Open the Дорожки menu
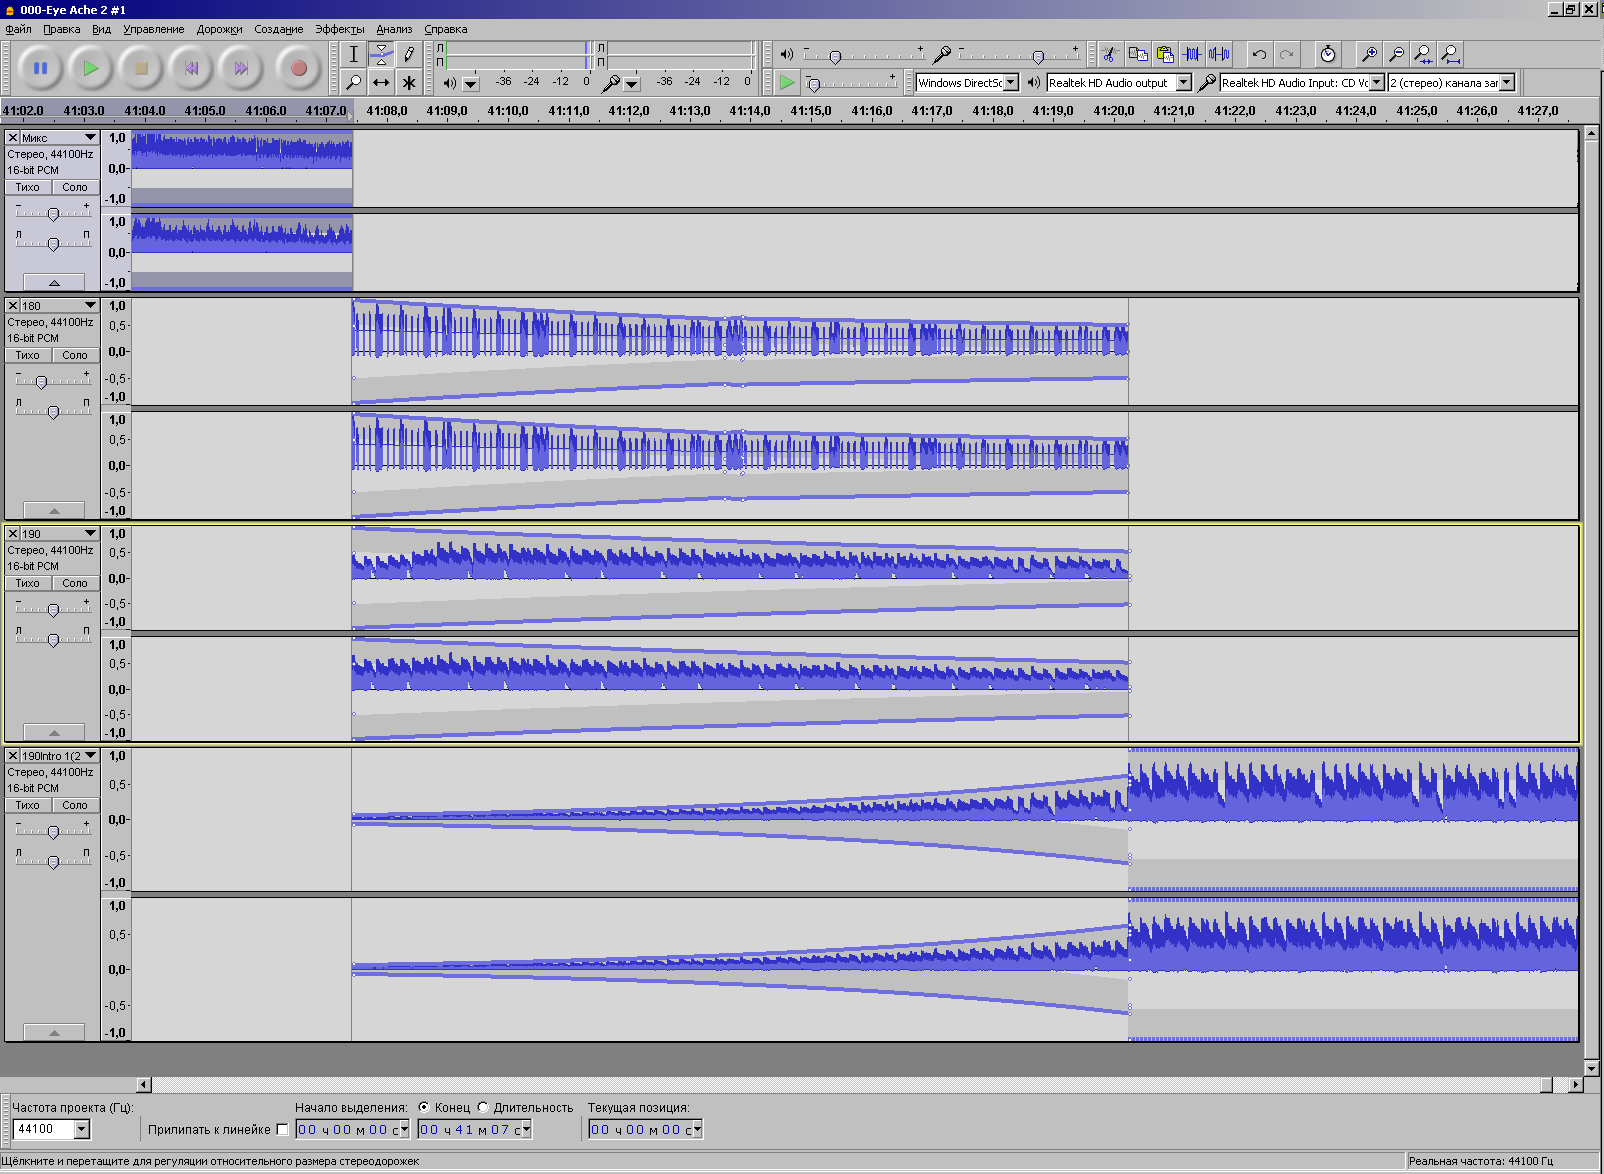 tap(220, 29)
